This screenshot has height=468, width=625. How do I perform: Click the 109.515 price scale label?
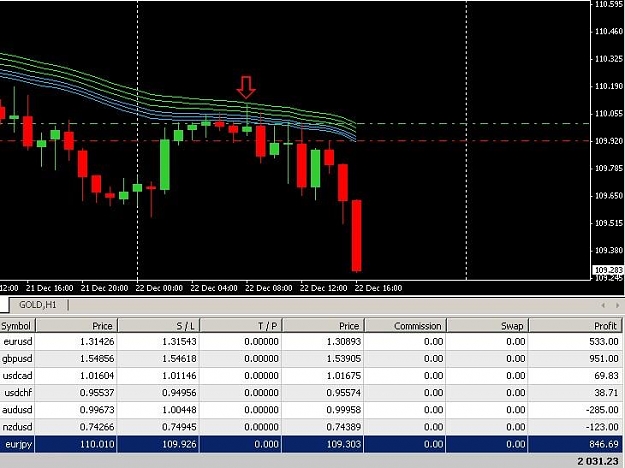pyautogui.click(x=609, y=223)
